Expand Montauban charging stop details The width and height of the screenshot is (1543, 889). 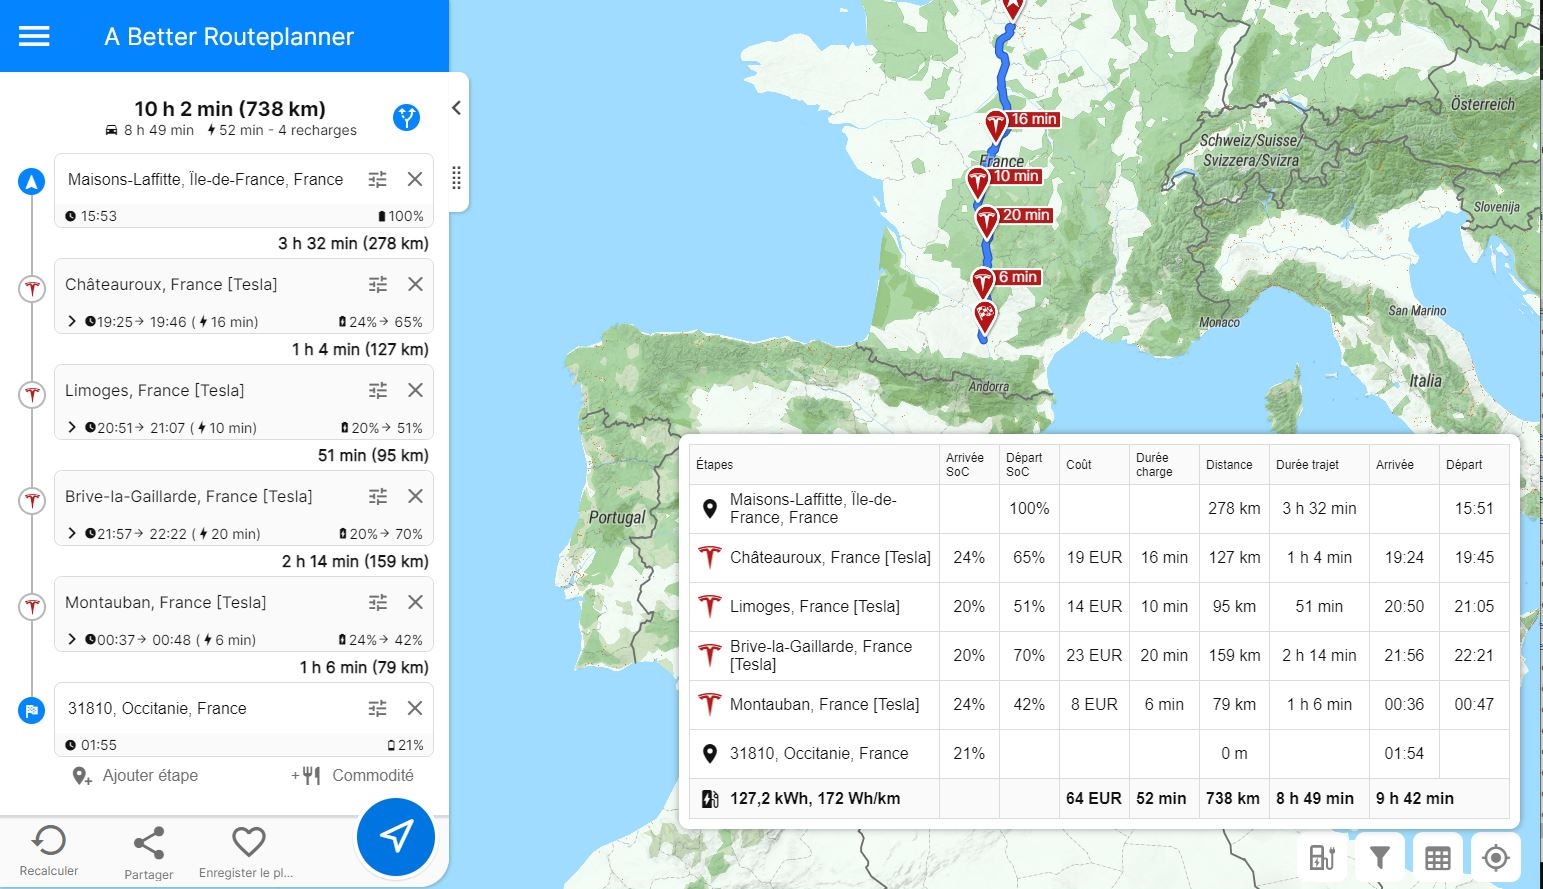72,639
